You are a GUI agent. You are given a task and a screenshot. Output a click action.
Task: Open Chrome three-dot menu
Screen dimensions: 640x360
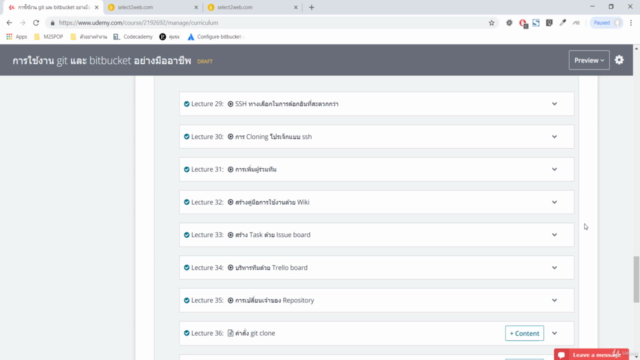pos(631,23)
